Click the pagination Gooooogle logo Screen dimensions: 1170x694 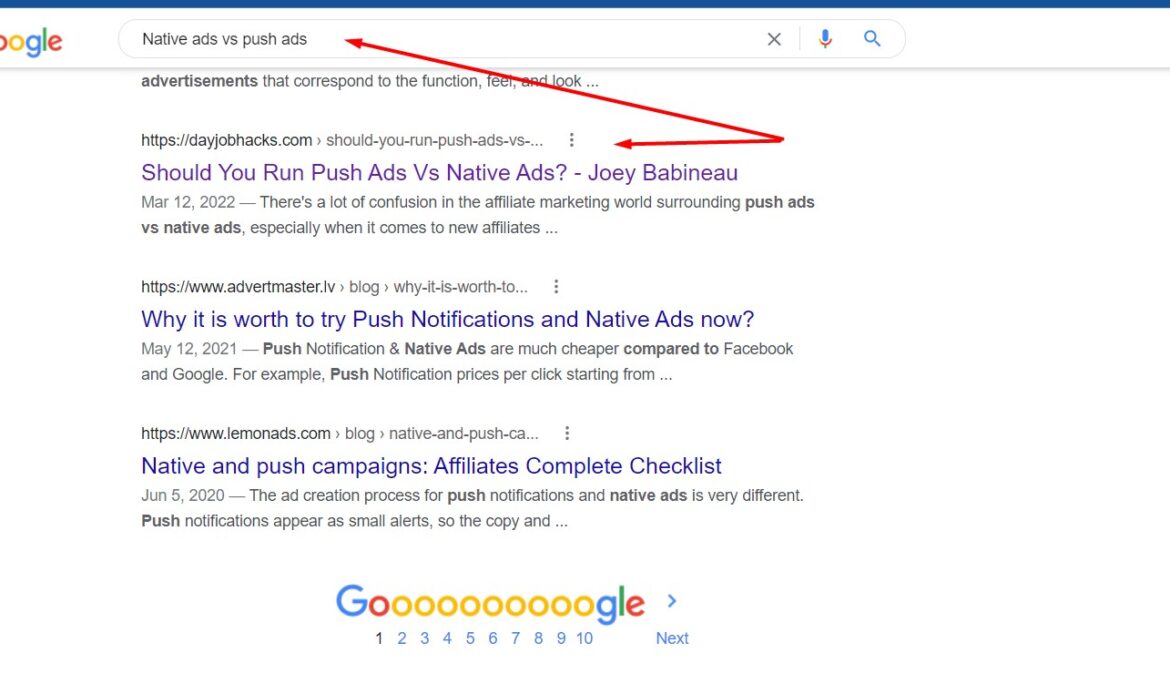(x=490, y=603)
